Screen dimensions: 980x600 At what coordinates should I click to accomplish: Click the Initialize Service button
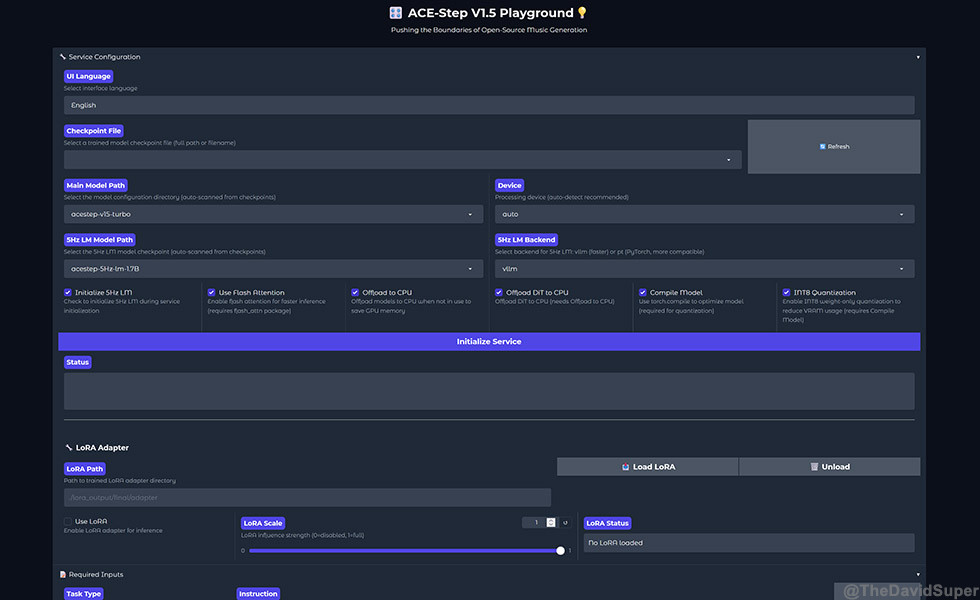[x=489, y=342]
